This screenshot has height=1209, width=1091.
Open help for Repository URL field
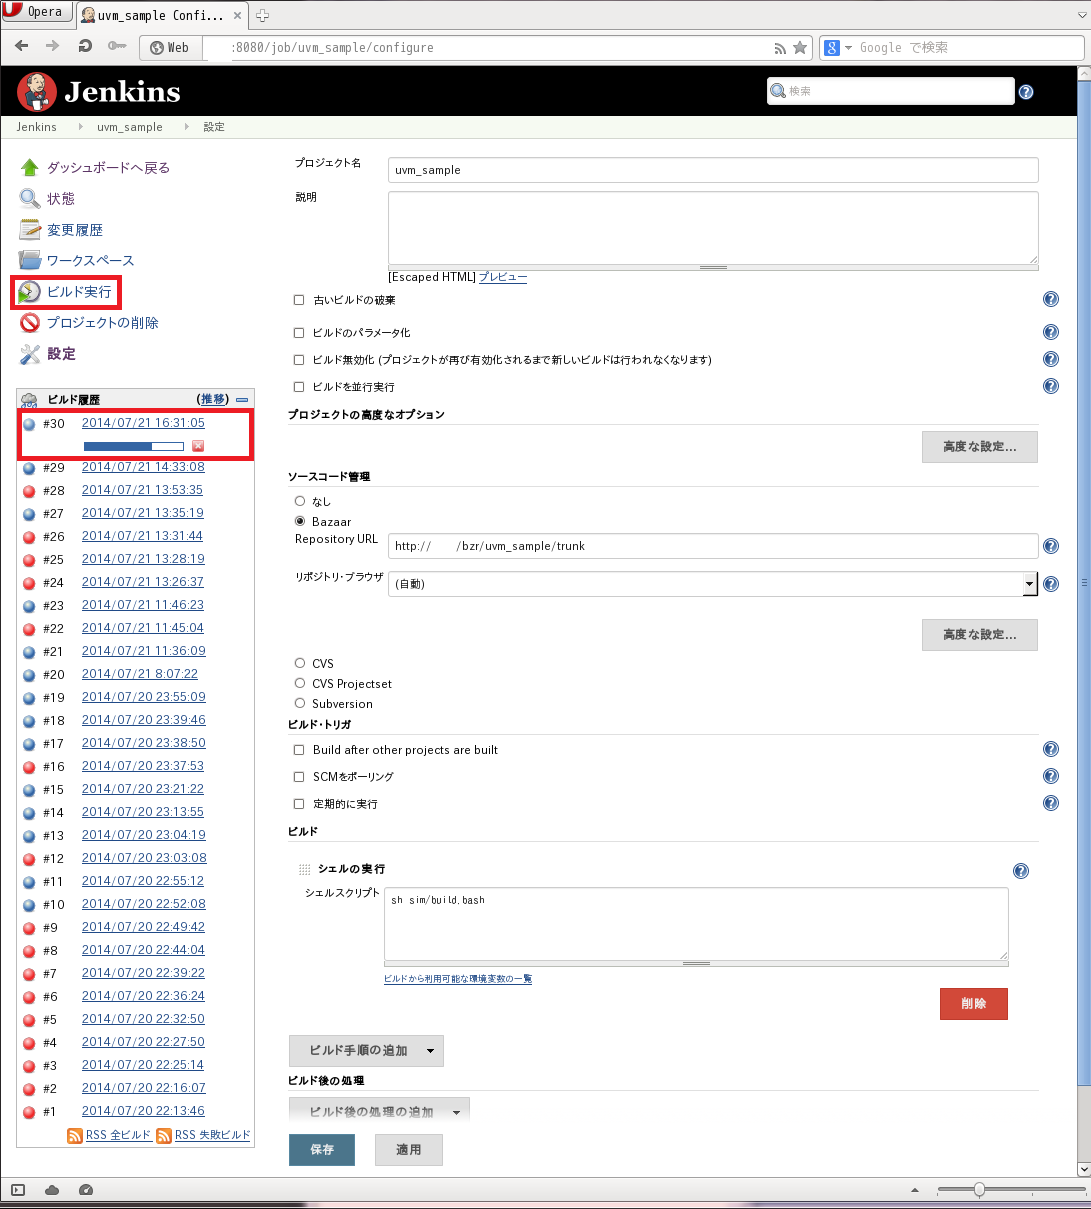1051,546
